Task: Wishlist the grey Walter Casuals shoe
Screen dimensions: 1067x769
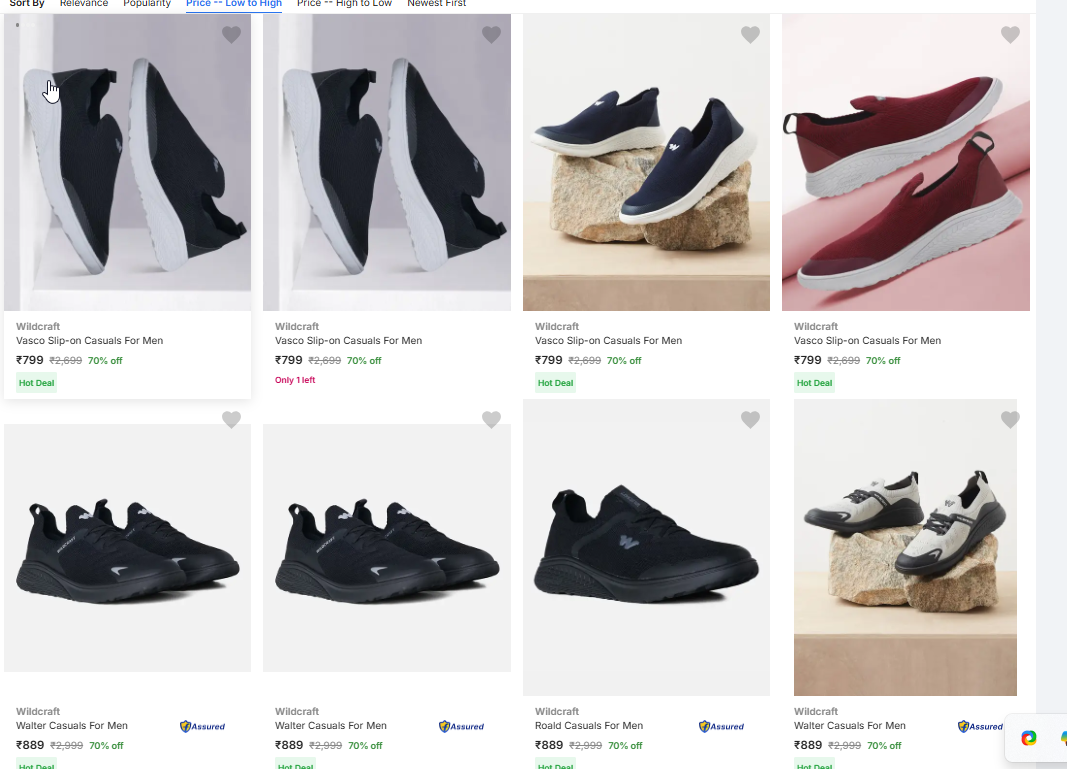Action: click(x=1010, y=420)
